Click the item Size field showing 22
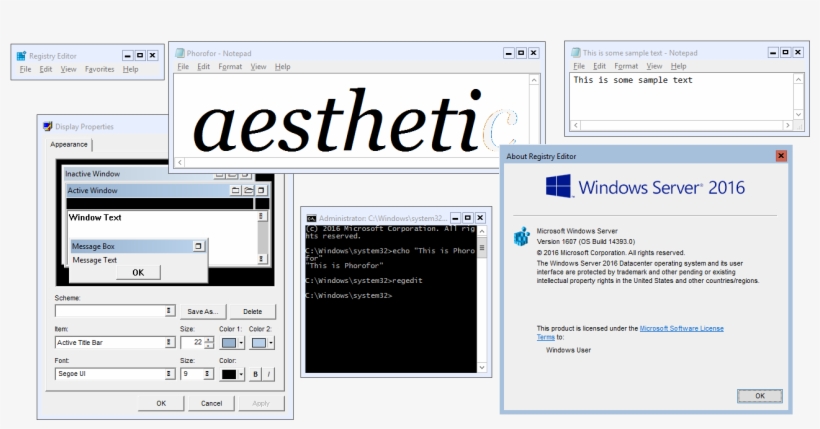This screenshot has width=820, height=429. pyautogui.click(x=192, y=342)
